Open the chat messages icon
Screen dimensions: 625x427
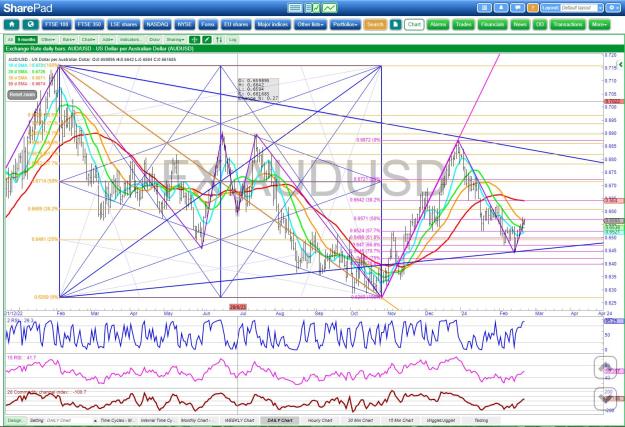(x=517, y=8)
